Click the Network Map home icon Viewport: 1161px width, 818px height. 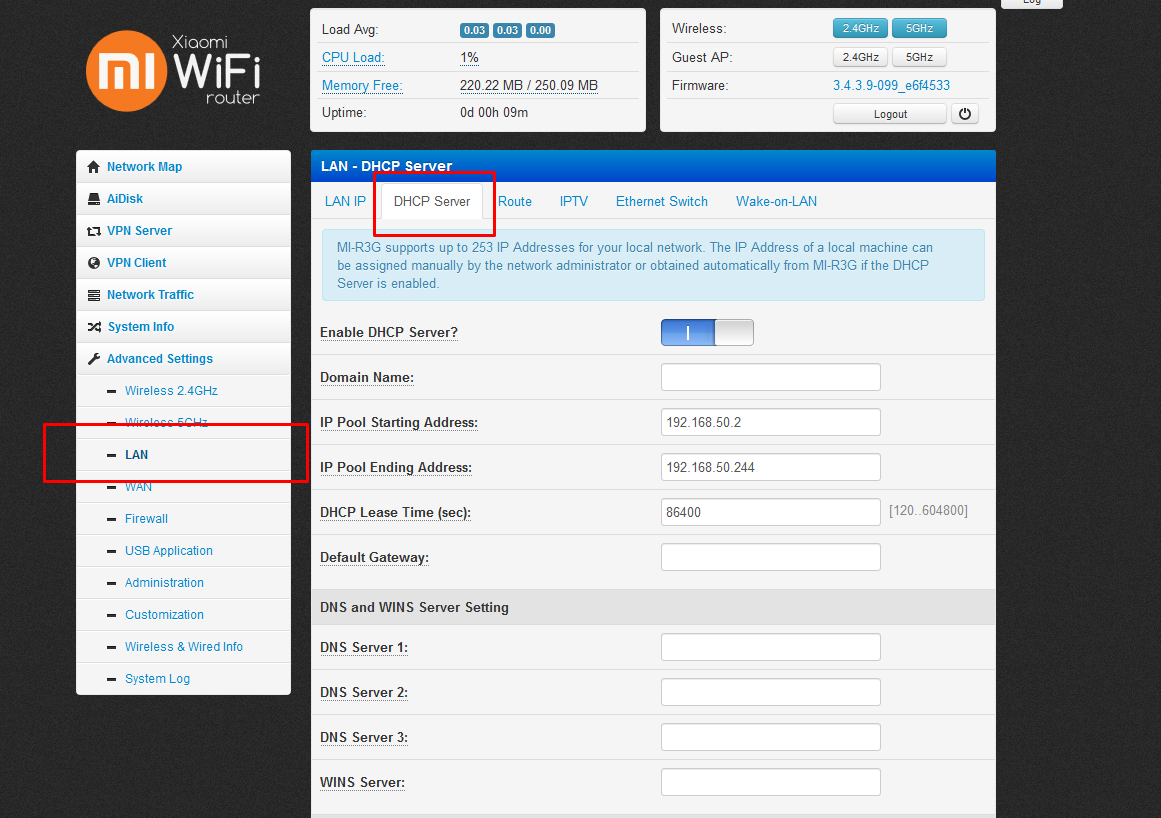[94, 167]
